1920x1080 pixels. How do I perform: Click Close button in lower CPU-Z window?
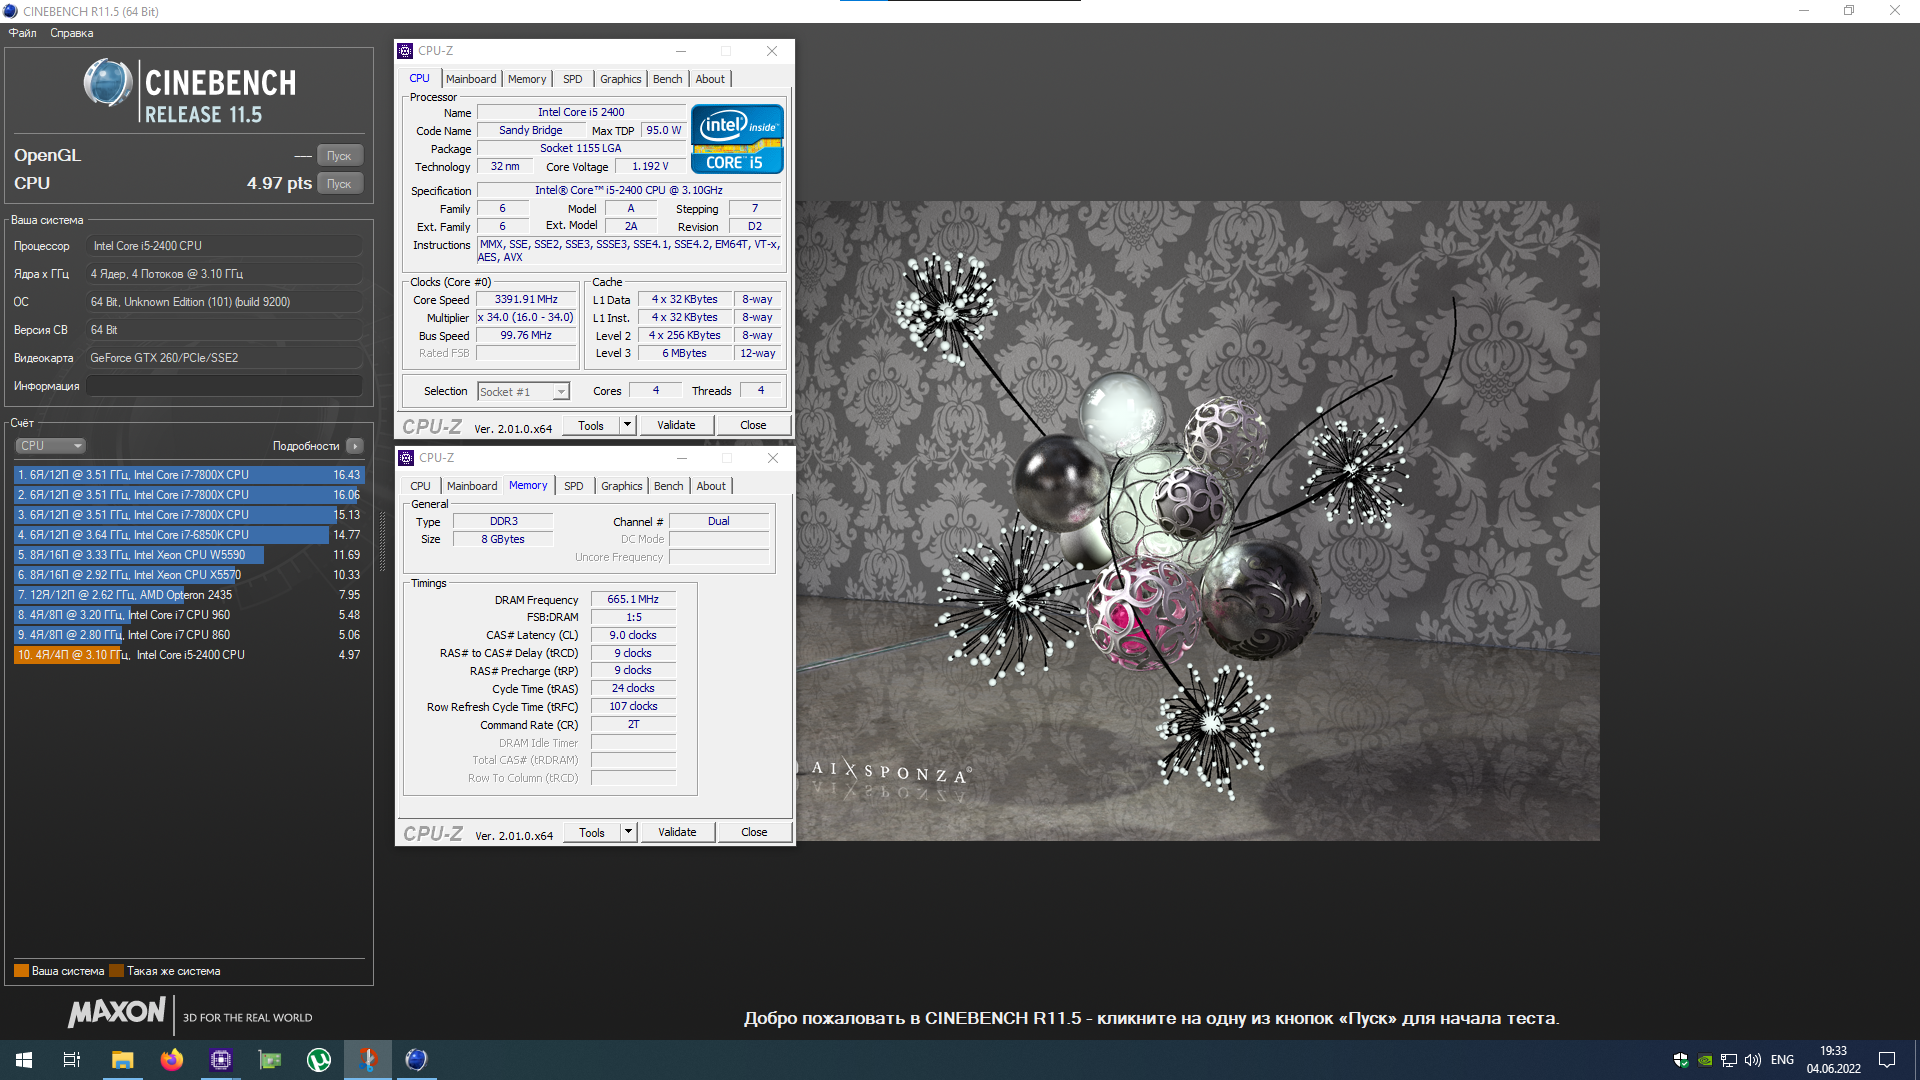coord(754,832)
